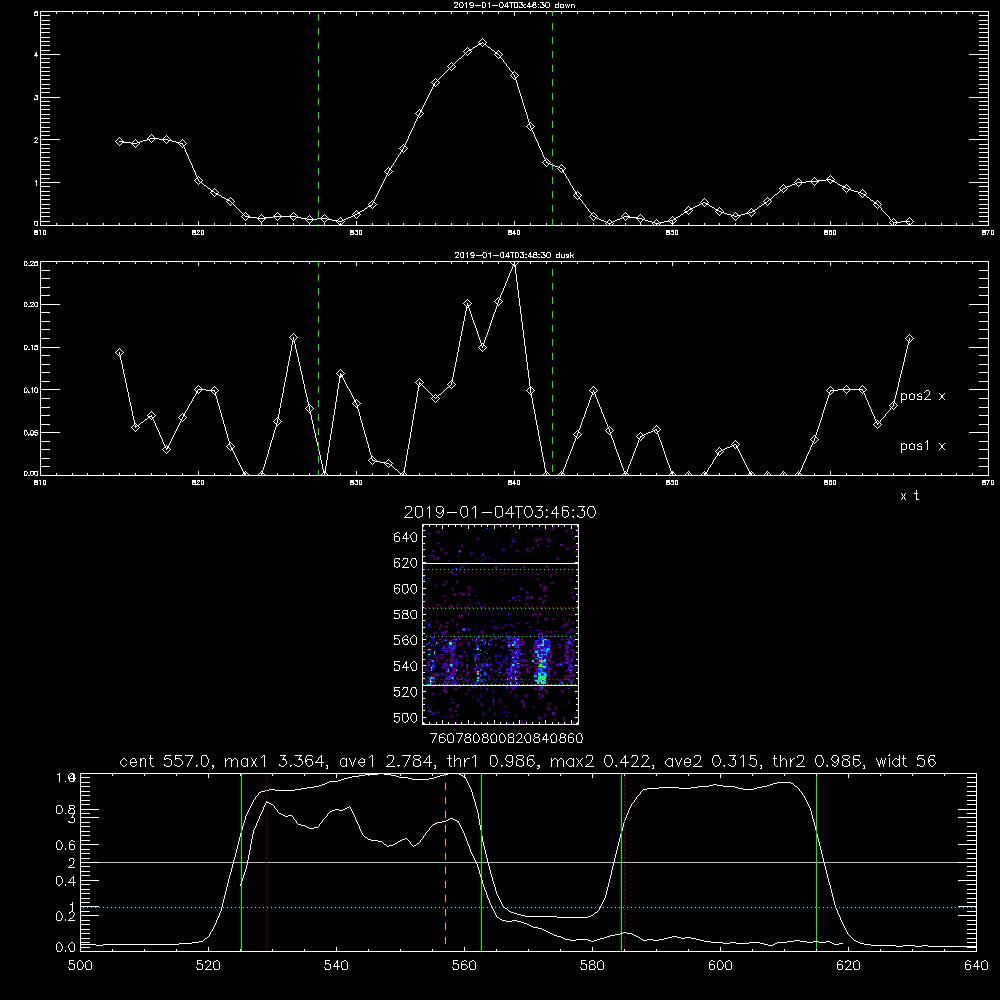This screenshot has width=1000, height=1000.
Task: Click the 640 y-axis label beside spectrogram
Action: pos(406,537)
